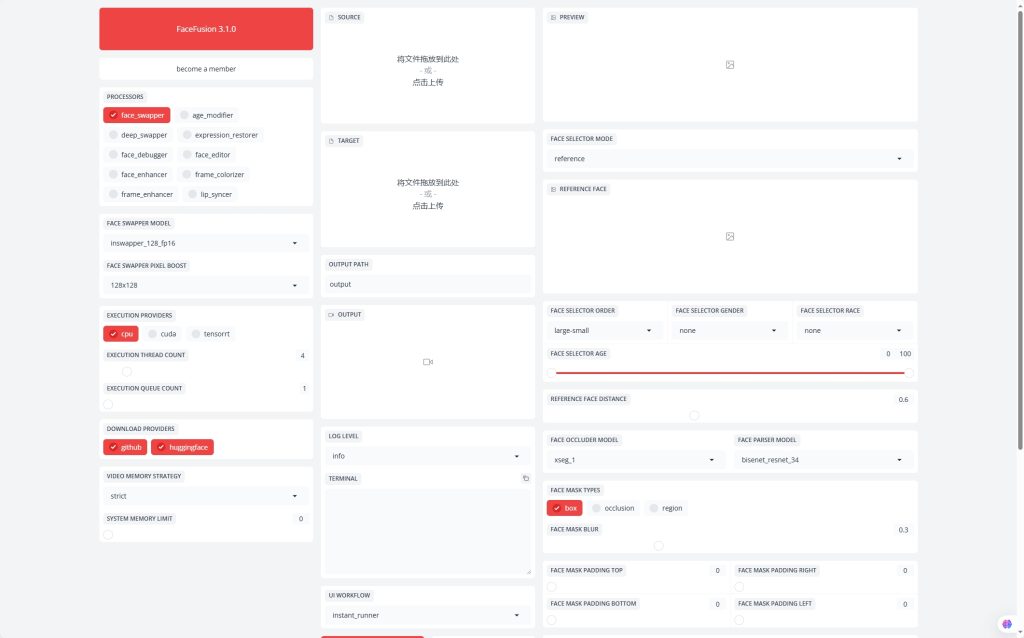Click the image placeholder icon in Reference Face
This screenshot has height=638, width=1024.
click(730, 236)
